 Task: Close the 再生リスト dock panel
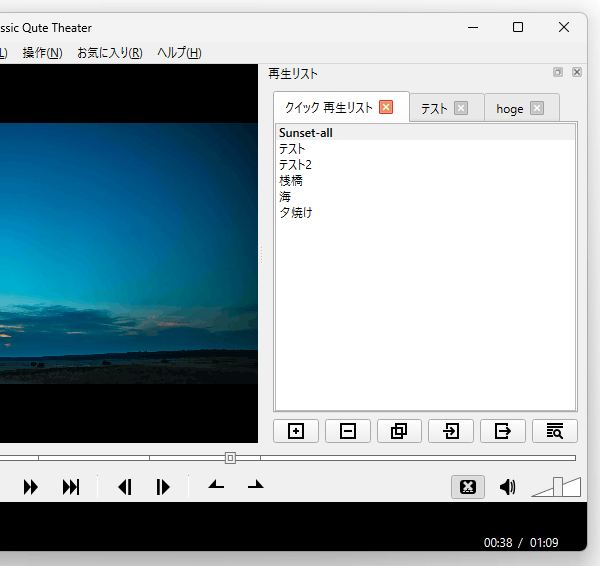pyautogui.click(x=577, y=72)
